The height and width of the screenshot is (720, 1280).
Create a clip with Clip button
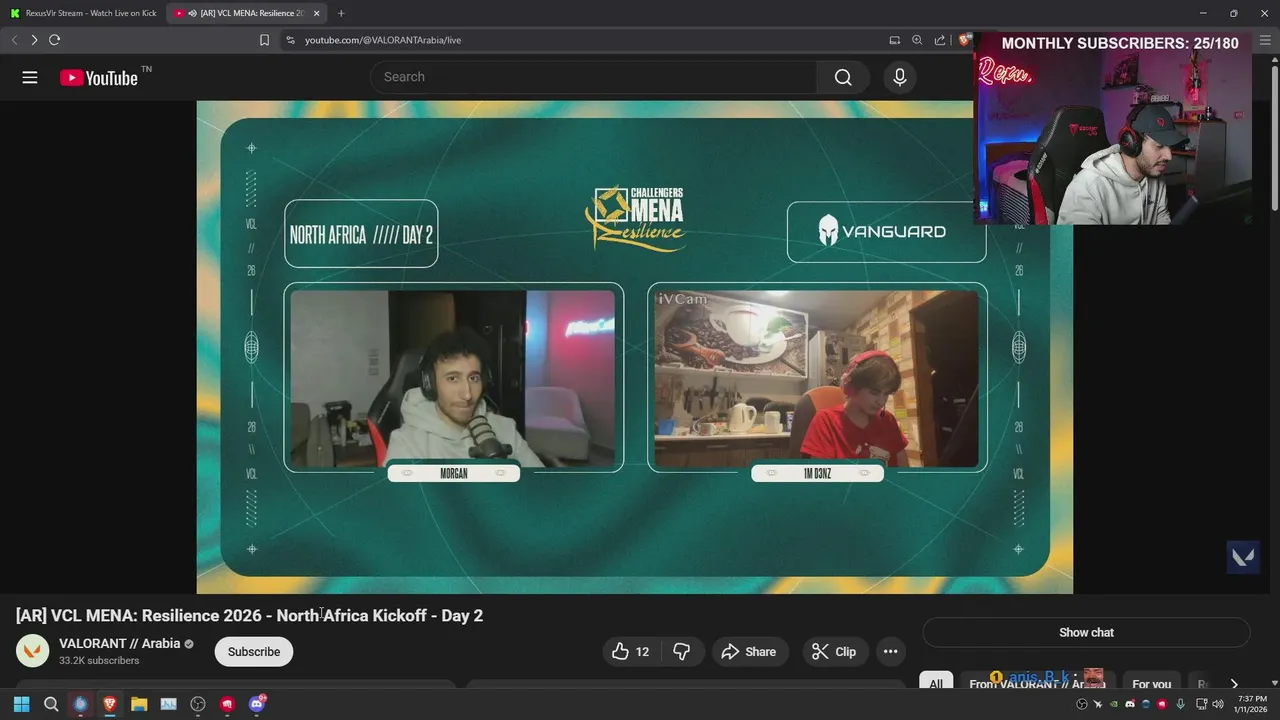coord(834,652)
